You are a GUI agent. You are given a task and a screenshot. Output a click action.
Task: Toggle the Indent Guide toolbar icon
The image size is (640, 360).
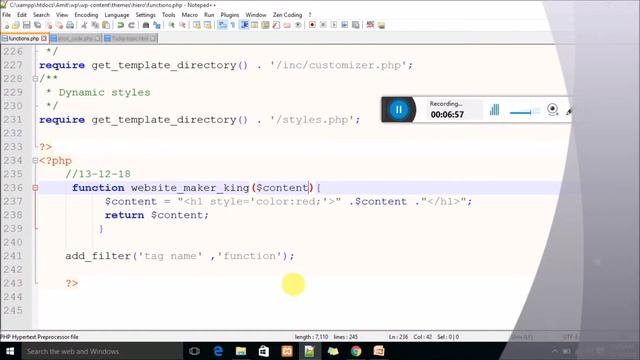(x=244, y=25)
